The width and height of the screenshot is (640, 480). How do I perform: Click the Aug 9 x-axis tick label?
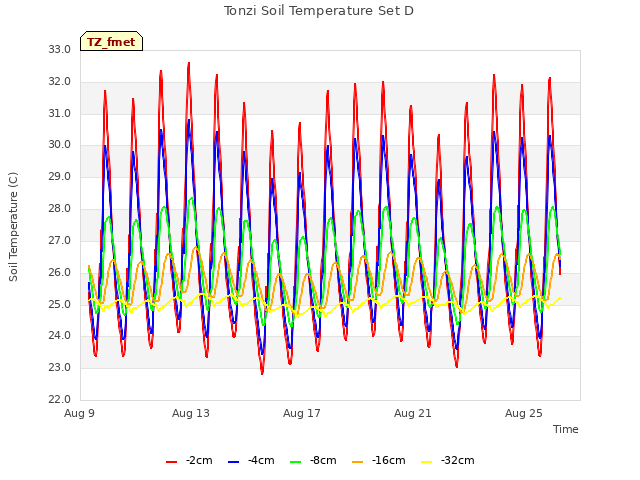click(x=80, y=413)
